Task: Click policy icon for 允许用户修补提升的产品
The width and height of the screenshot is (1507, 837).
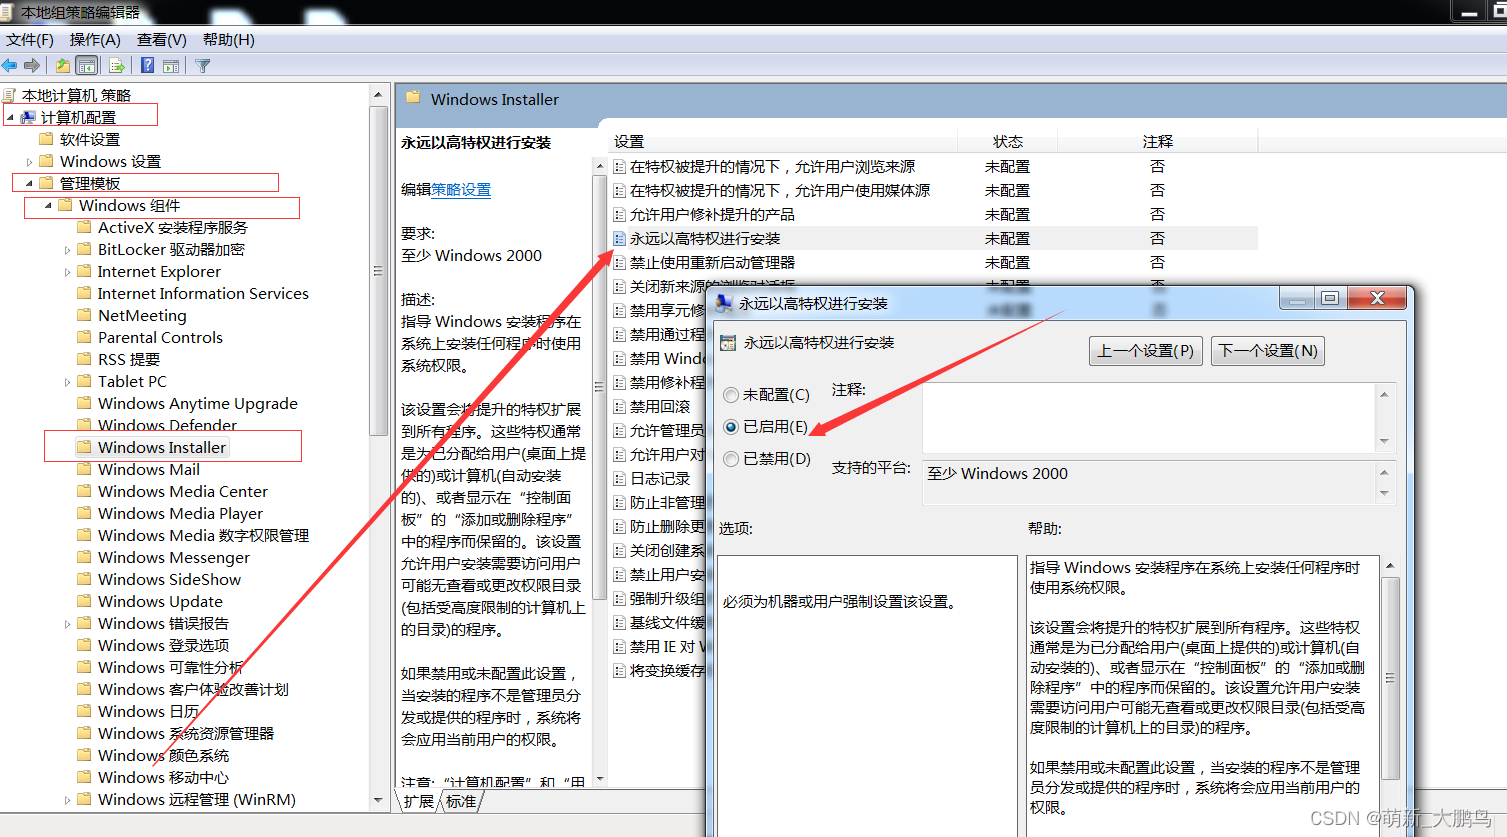Action: 620,215
